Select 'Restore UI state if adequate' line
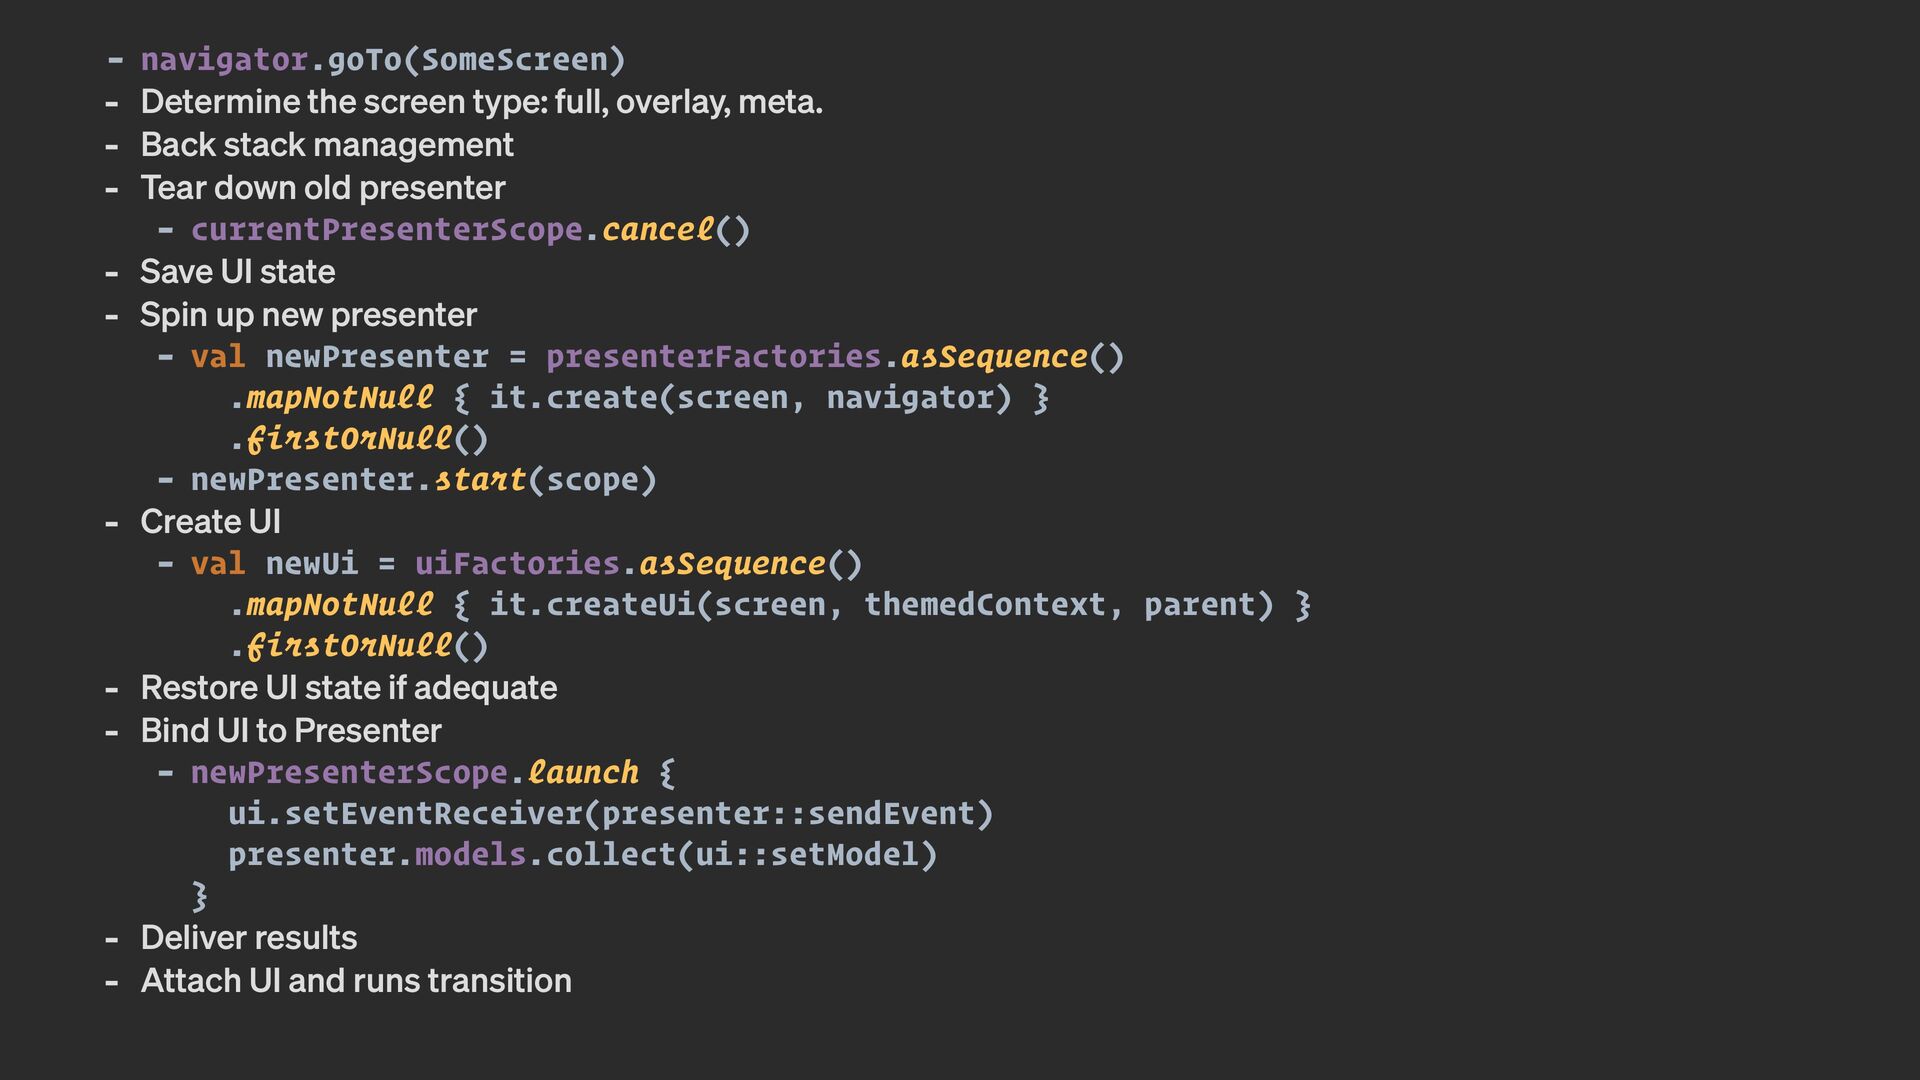This screenshot has height=1080, width=1920. (x=349, y=688)
